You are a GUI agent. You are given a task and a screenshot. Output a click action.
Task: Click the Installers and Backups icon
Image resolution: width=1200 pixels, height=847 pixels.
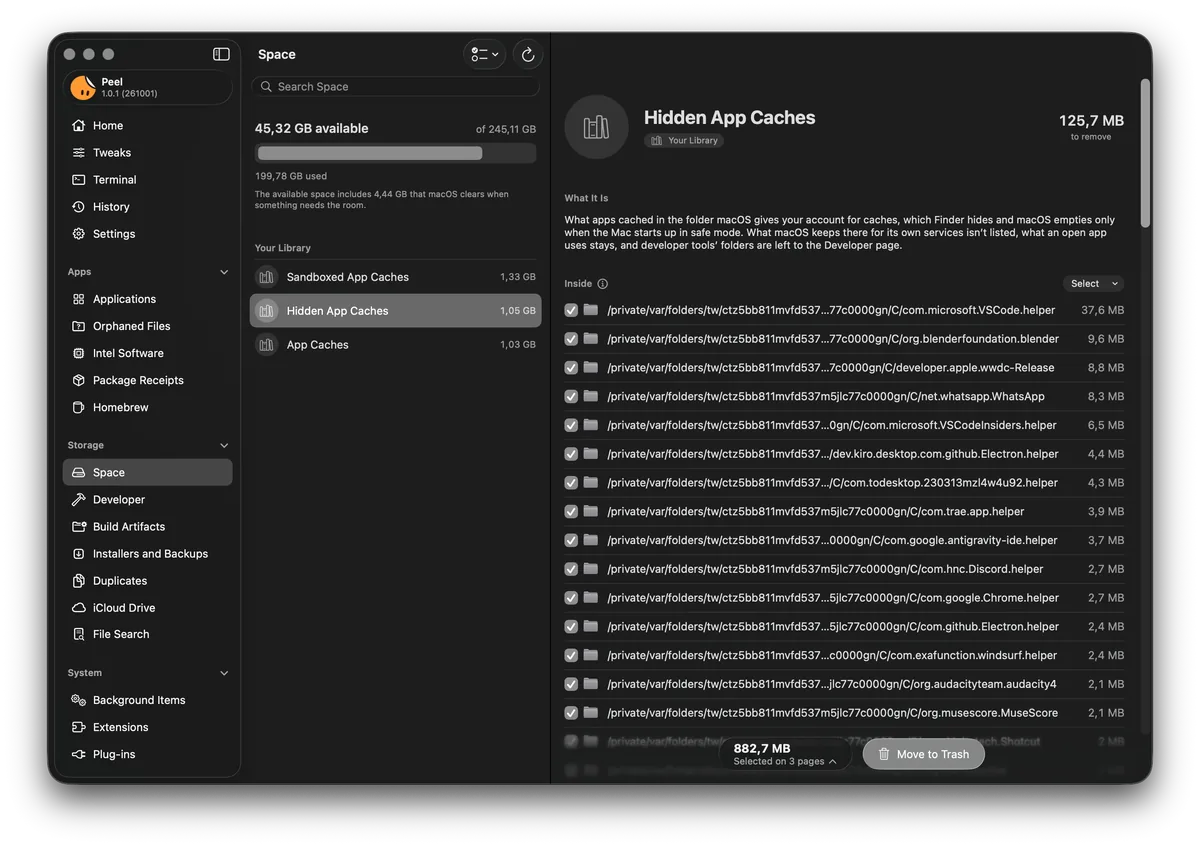point(79,553)
